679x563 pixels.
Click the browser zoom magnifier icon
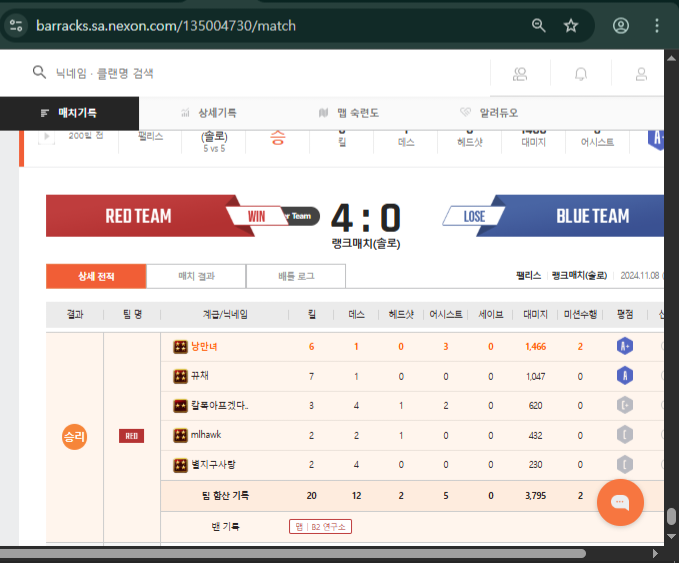[x=539, y=25]
